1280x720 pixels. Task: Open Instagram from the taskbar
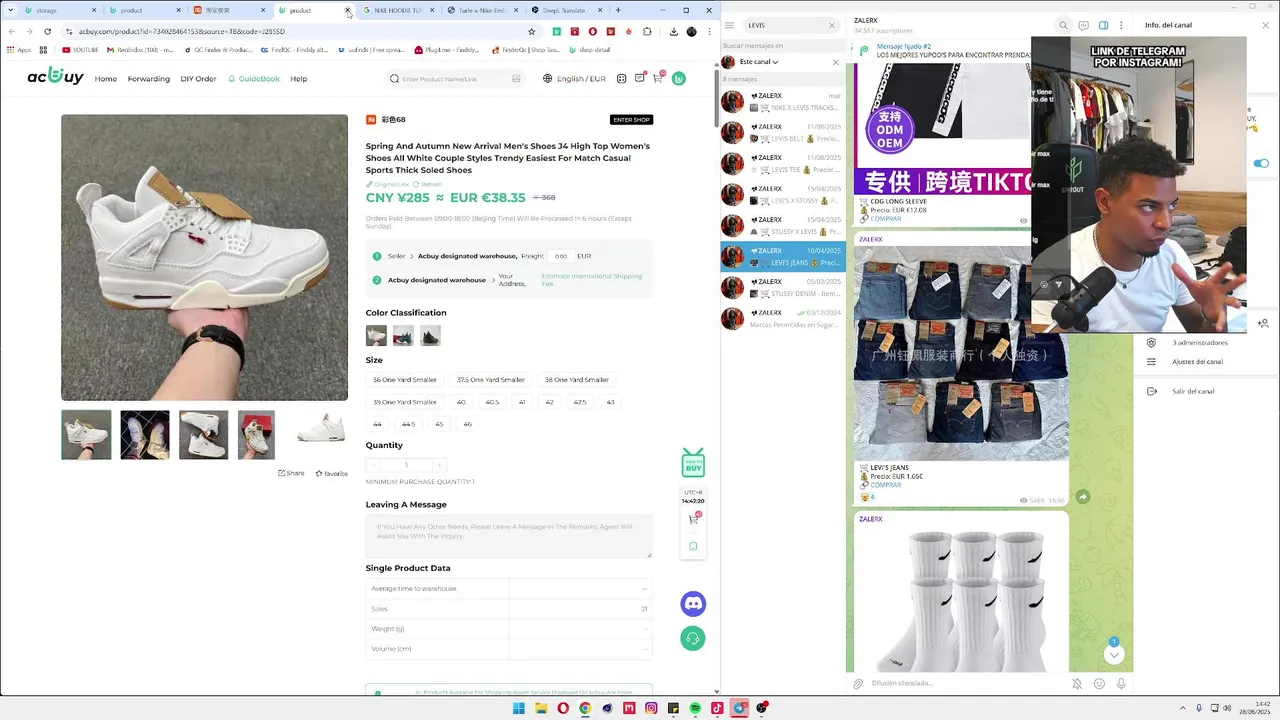coord(651,708)
